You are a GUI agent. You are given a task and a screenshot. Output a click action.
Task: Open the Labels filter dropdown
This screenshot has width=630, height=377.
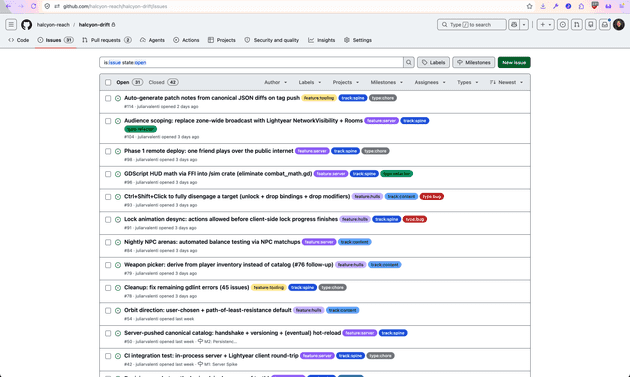310,82
